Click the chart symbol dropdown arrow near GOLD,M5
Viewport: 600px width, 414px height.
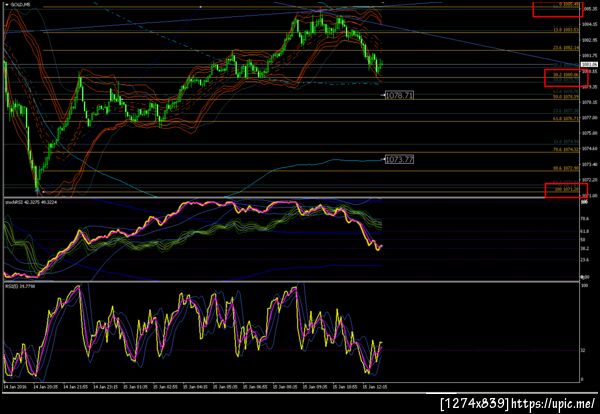(6, 5)
